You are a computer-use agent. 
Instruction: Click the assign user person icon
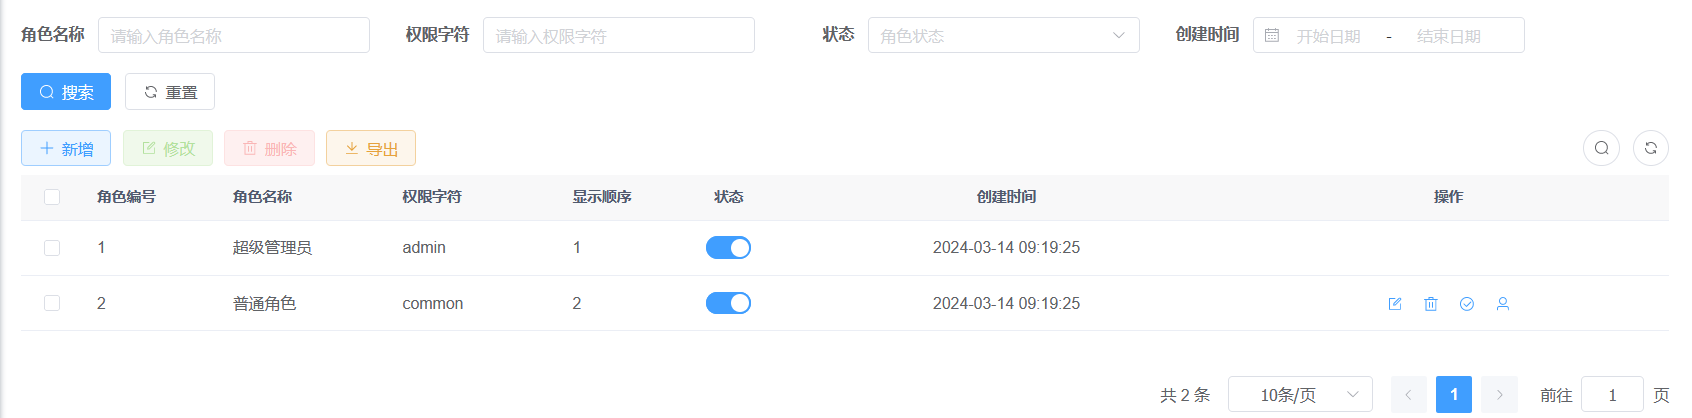click(1503, 304)
